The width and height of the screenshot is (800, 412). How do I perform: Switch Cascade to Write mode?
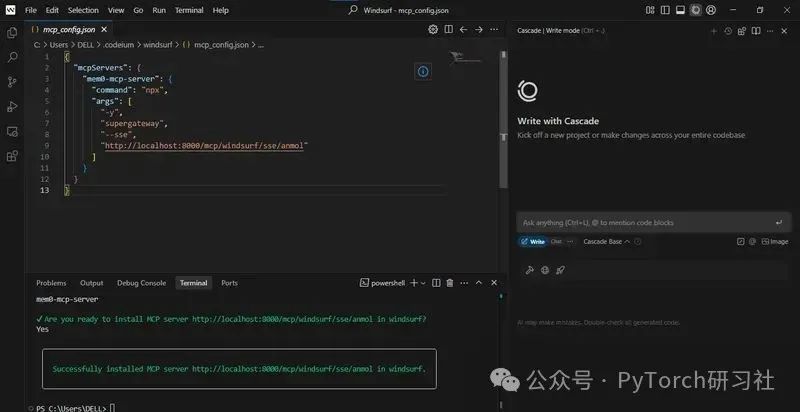[533, 242]
